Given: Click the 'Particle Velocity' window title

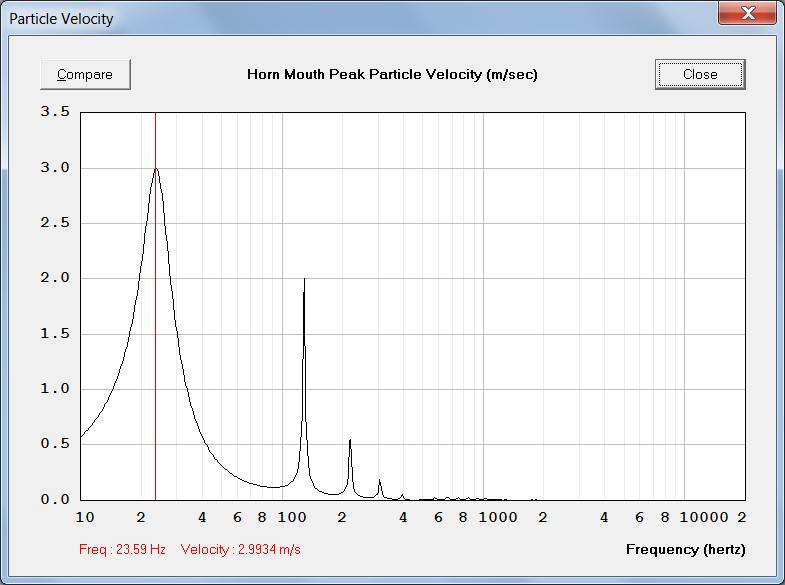Looking at the screenshot, I should click(x=61, y=19).
